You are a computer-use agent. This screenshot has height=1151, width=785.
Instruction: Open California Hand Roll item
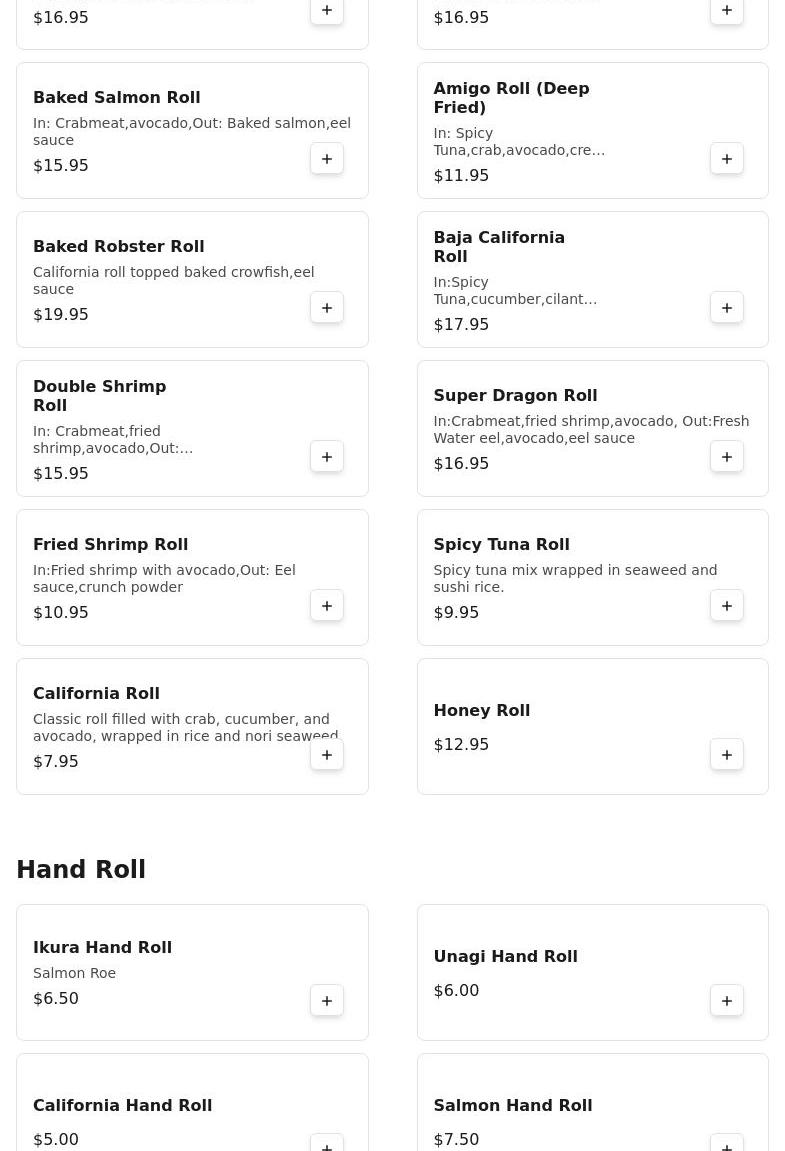pyautogui.click(x=122, y=1105)
